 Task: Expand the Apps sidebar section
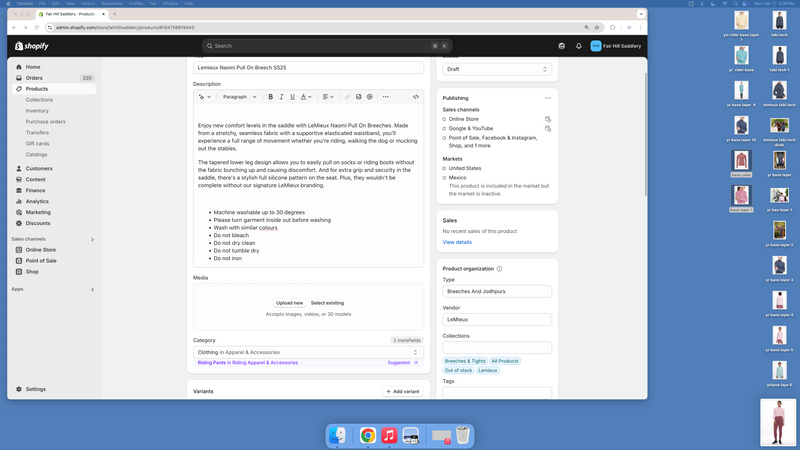tap(92, 289)
